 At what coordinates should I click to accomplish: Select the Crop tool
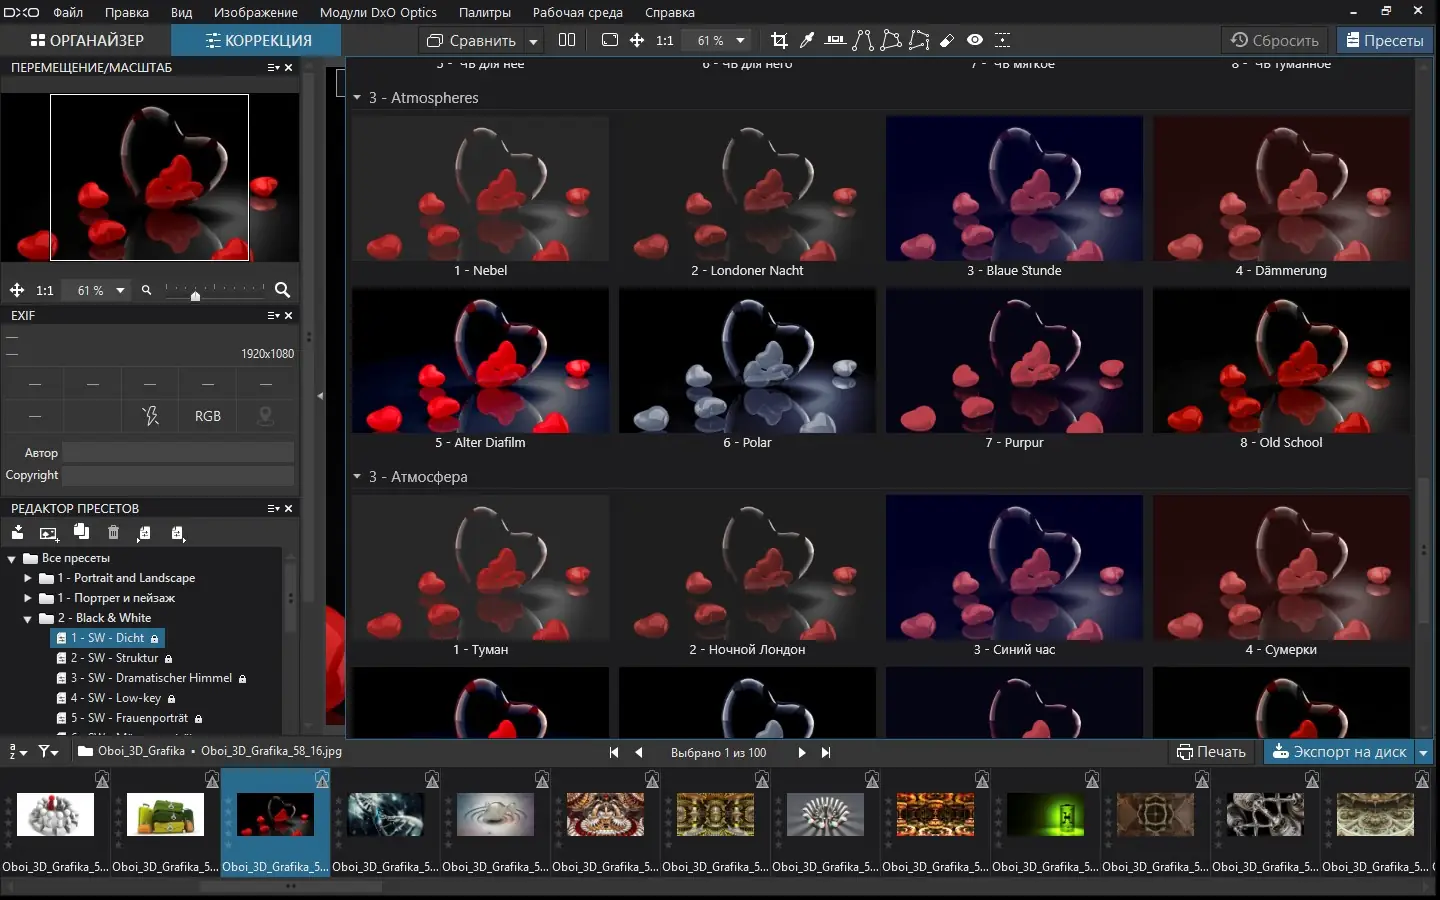click(x=779, y=40)
